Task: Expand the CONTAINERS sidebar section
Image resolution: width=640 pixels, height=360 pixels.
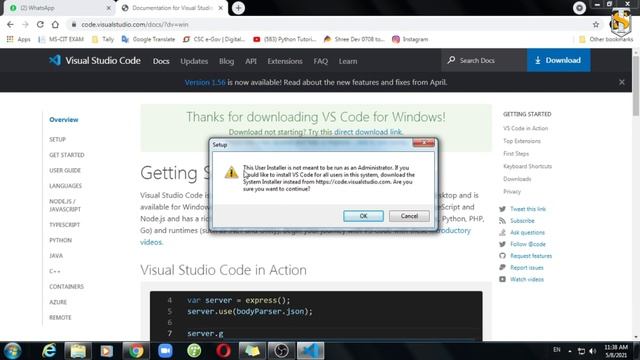Action: pyautogui.click(x=67, y=287)
